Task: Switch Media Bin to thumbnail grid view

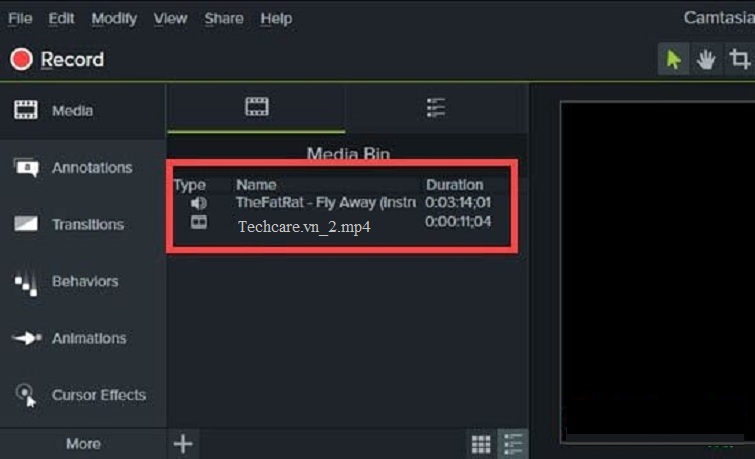Action: 480,444
